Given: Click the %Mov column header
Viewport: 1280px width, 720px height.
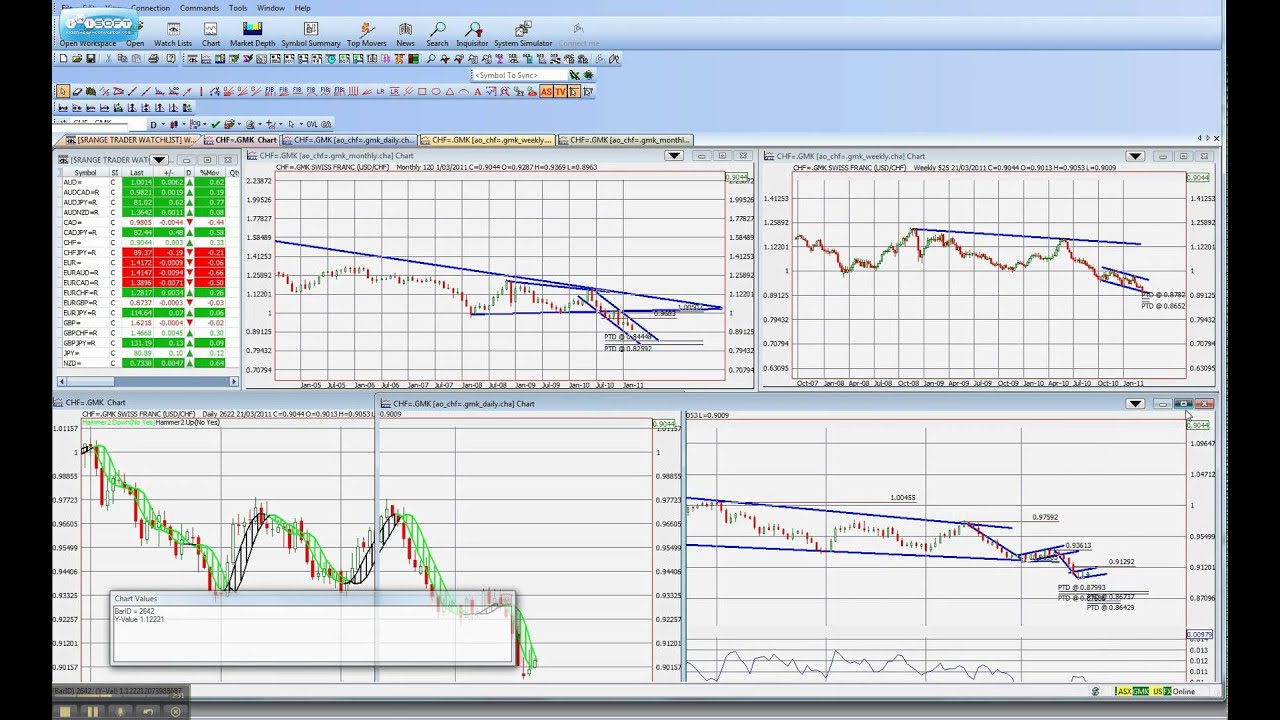Looking at the screenshot, I should 210,173.
